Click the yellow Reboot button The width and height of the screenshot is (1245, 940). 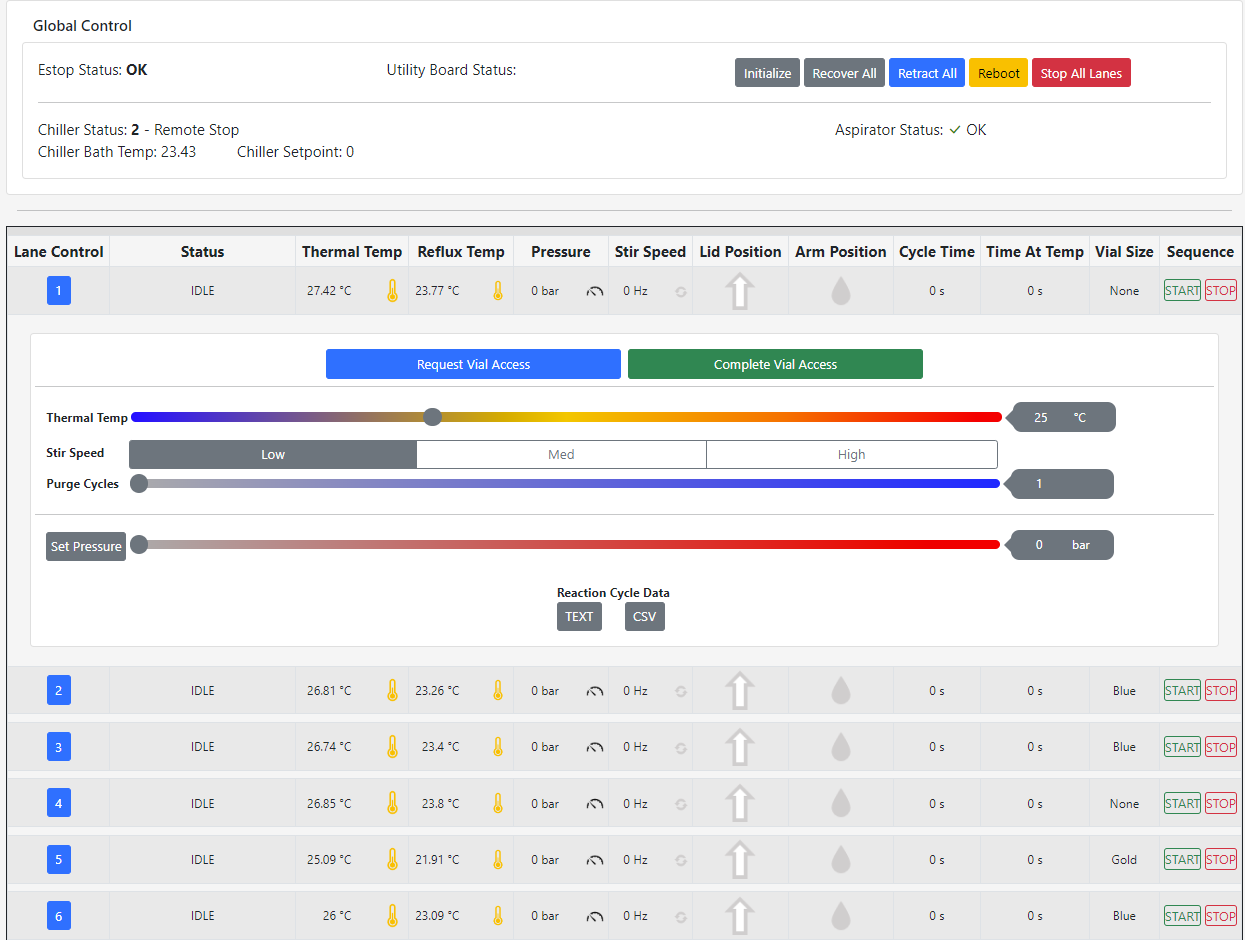(x=998, y=73)
